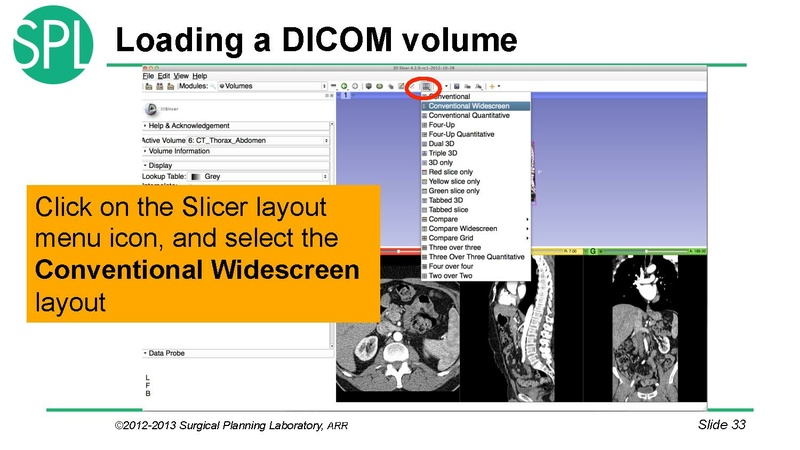Choose Four-Up Quantitative layout
Screen dimensions: 800x450
(476, 135)
